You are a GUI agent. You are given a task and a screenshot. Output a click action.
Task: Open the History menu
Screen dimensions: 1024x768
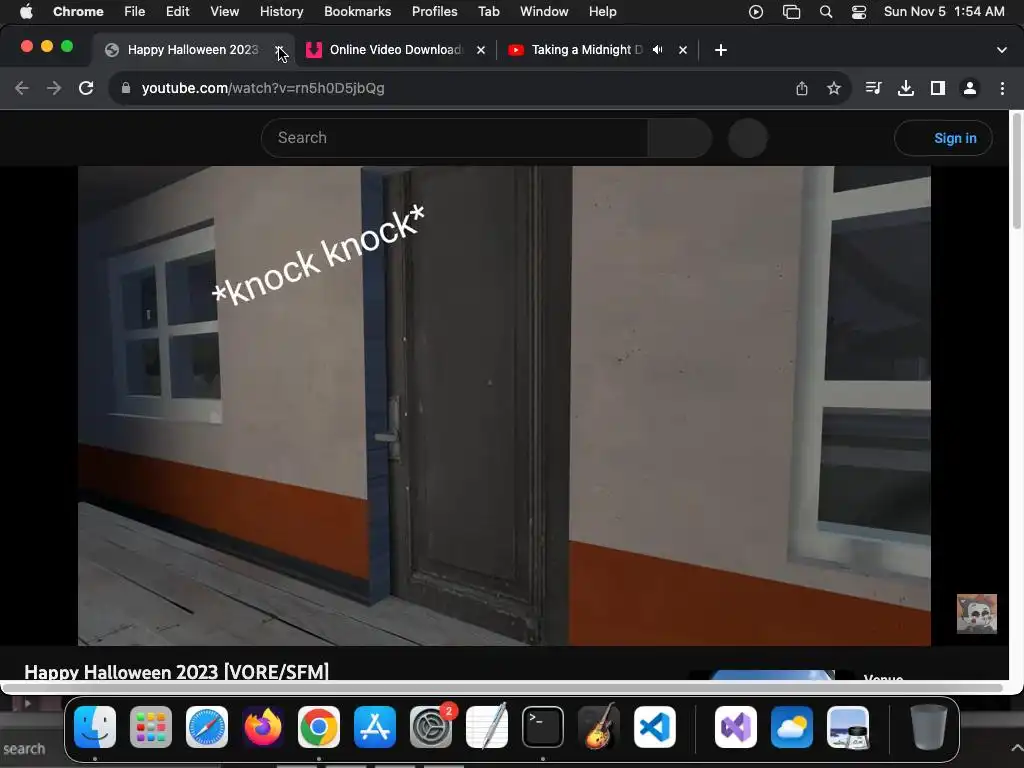click(x=281, y=11)
